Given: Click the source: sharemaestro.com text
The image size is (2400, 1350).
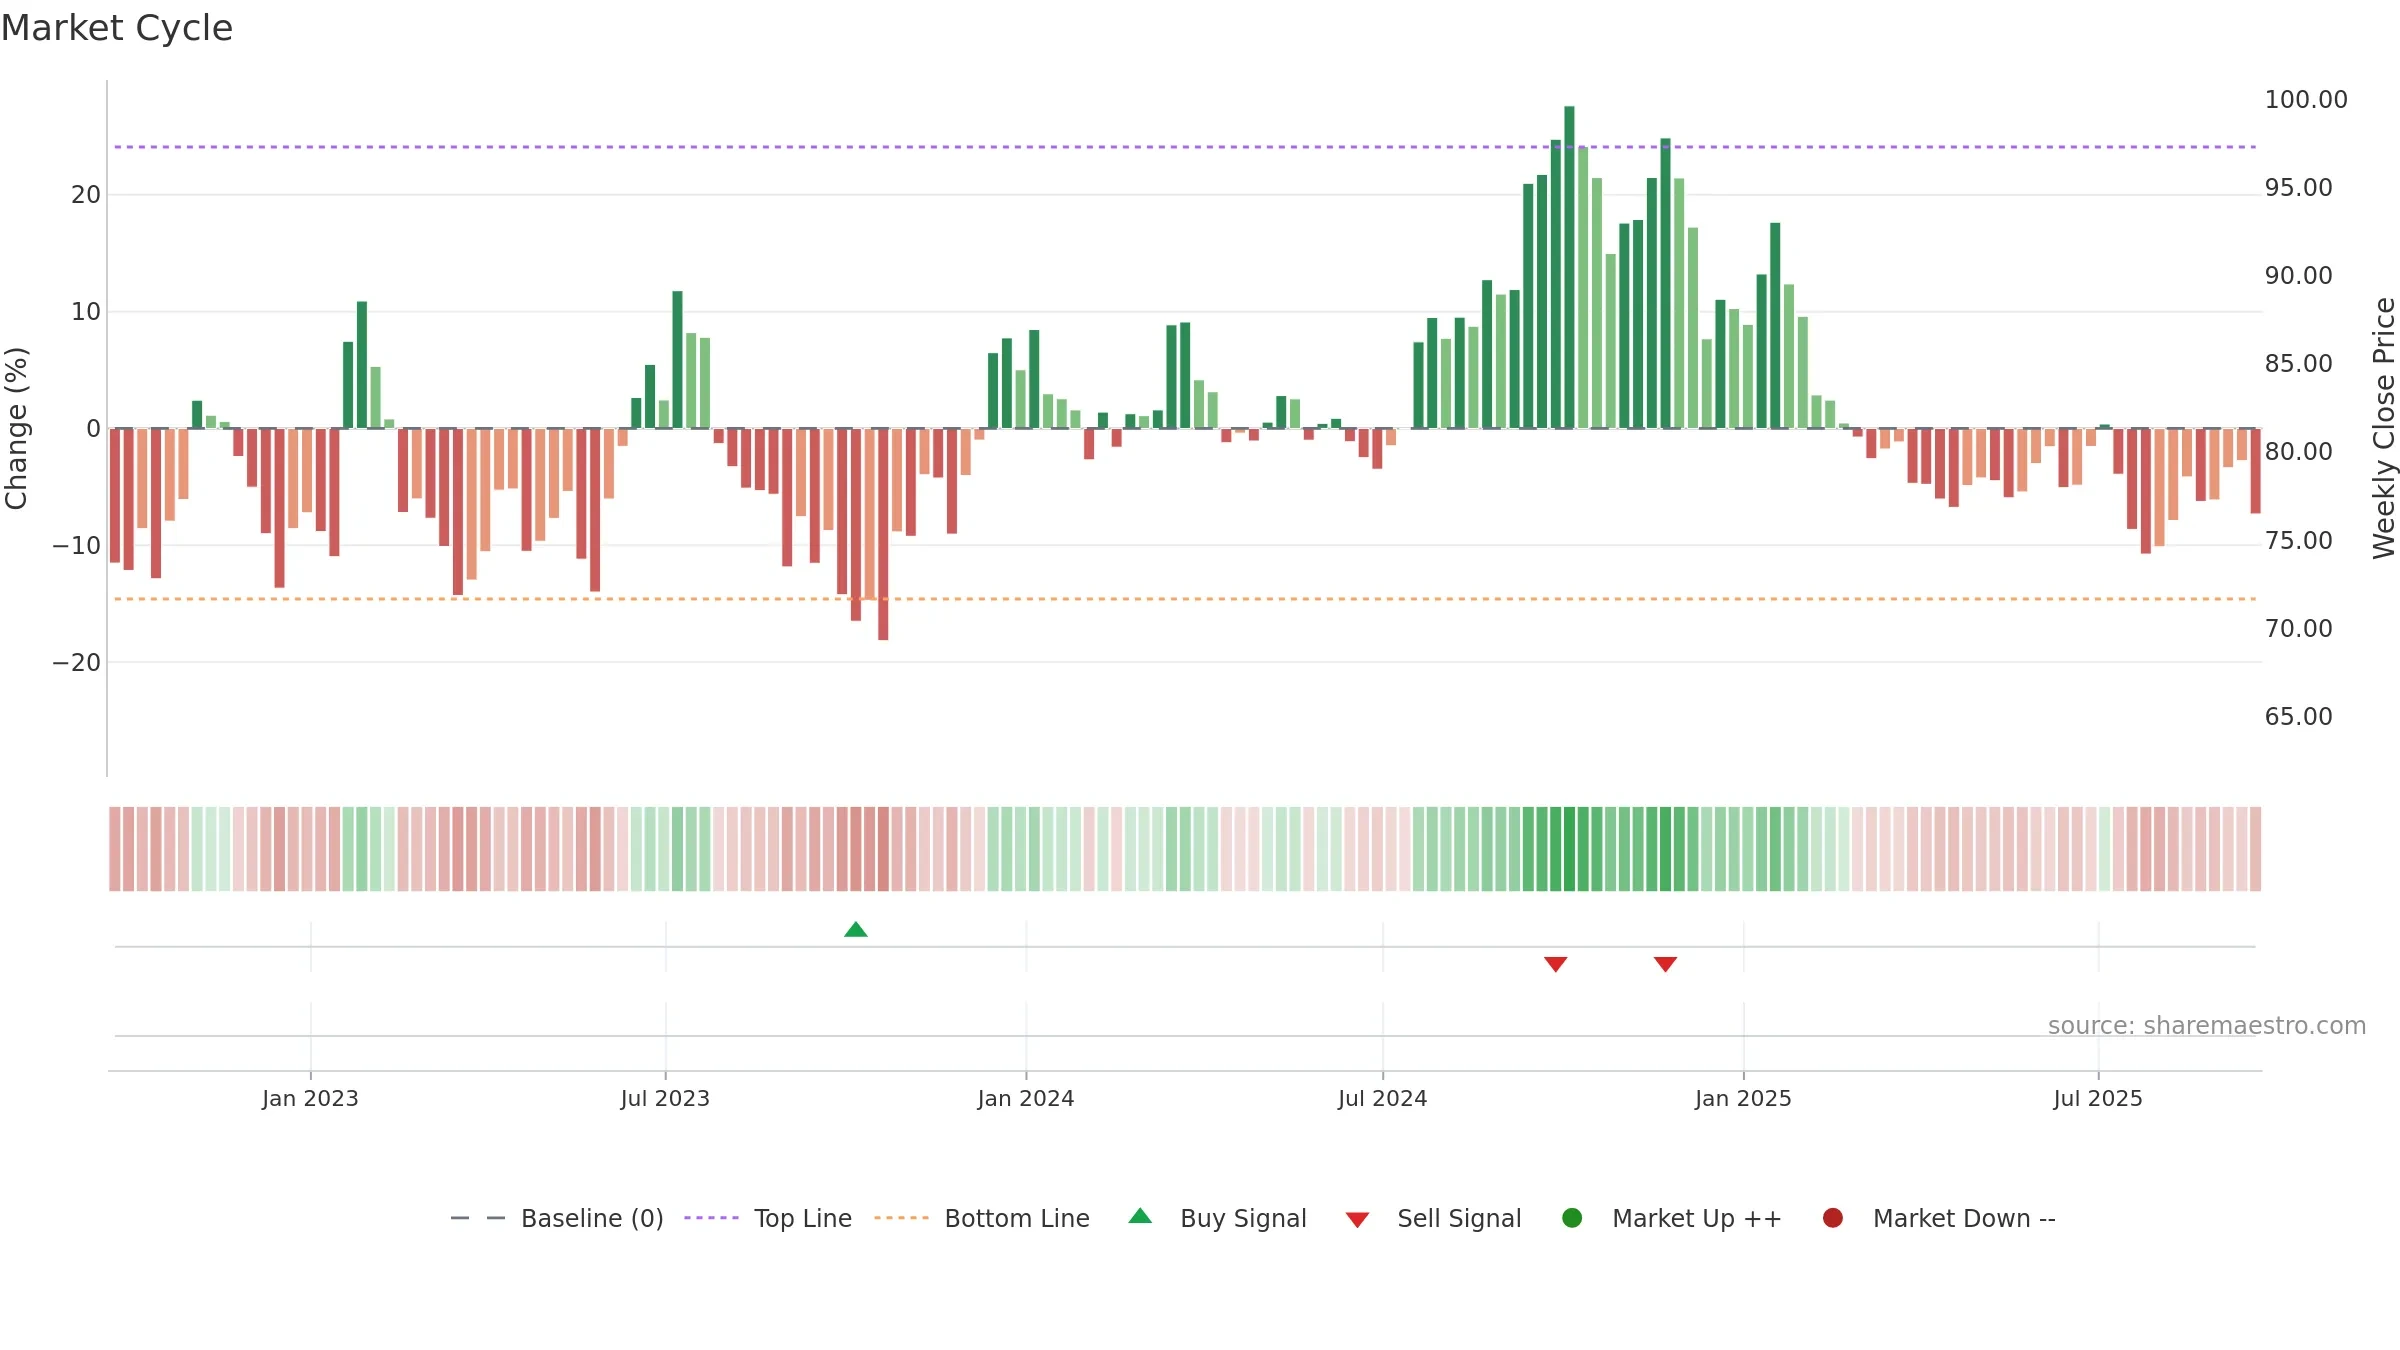Looking at the screenshot, I should click(x=2207, y=1026).
